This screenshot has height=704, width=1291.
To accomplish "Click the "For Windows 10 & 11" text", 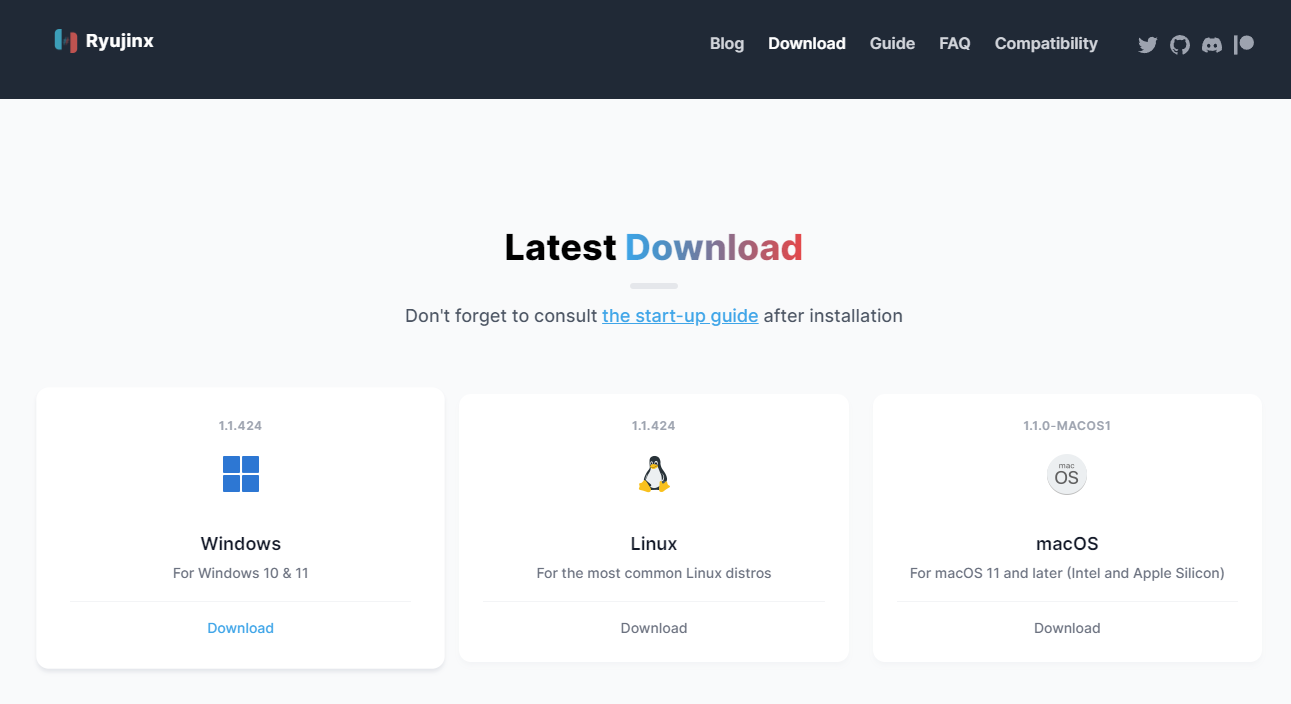I will tap(241, 573).
